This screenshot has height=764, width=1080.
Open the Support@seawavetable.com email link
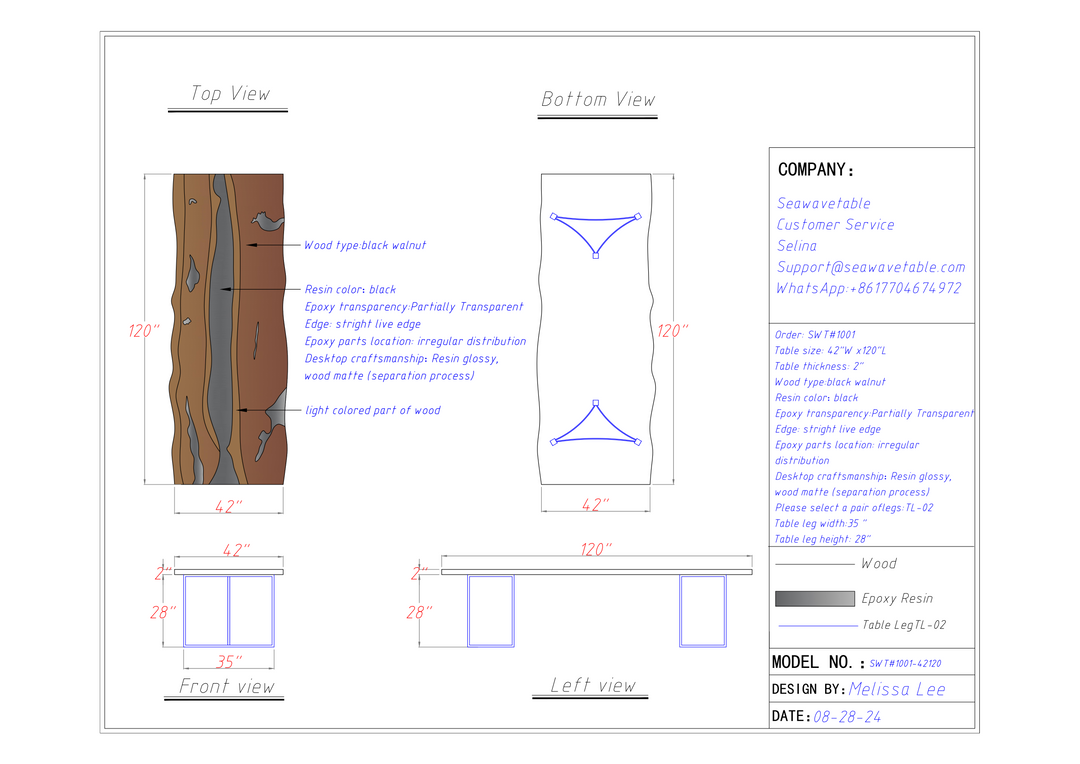coord(871,267)
